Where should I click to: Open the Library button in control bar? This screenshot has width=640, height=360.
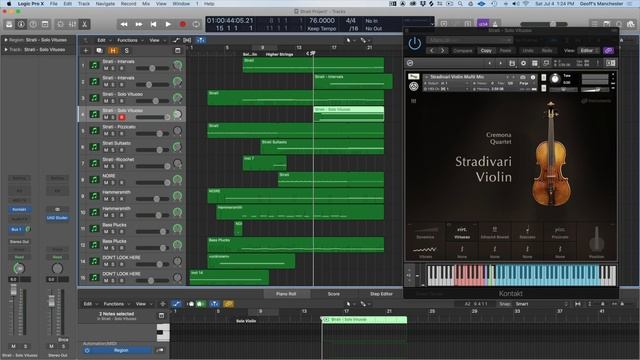point(9,24)
